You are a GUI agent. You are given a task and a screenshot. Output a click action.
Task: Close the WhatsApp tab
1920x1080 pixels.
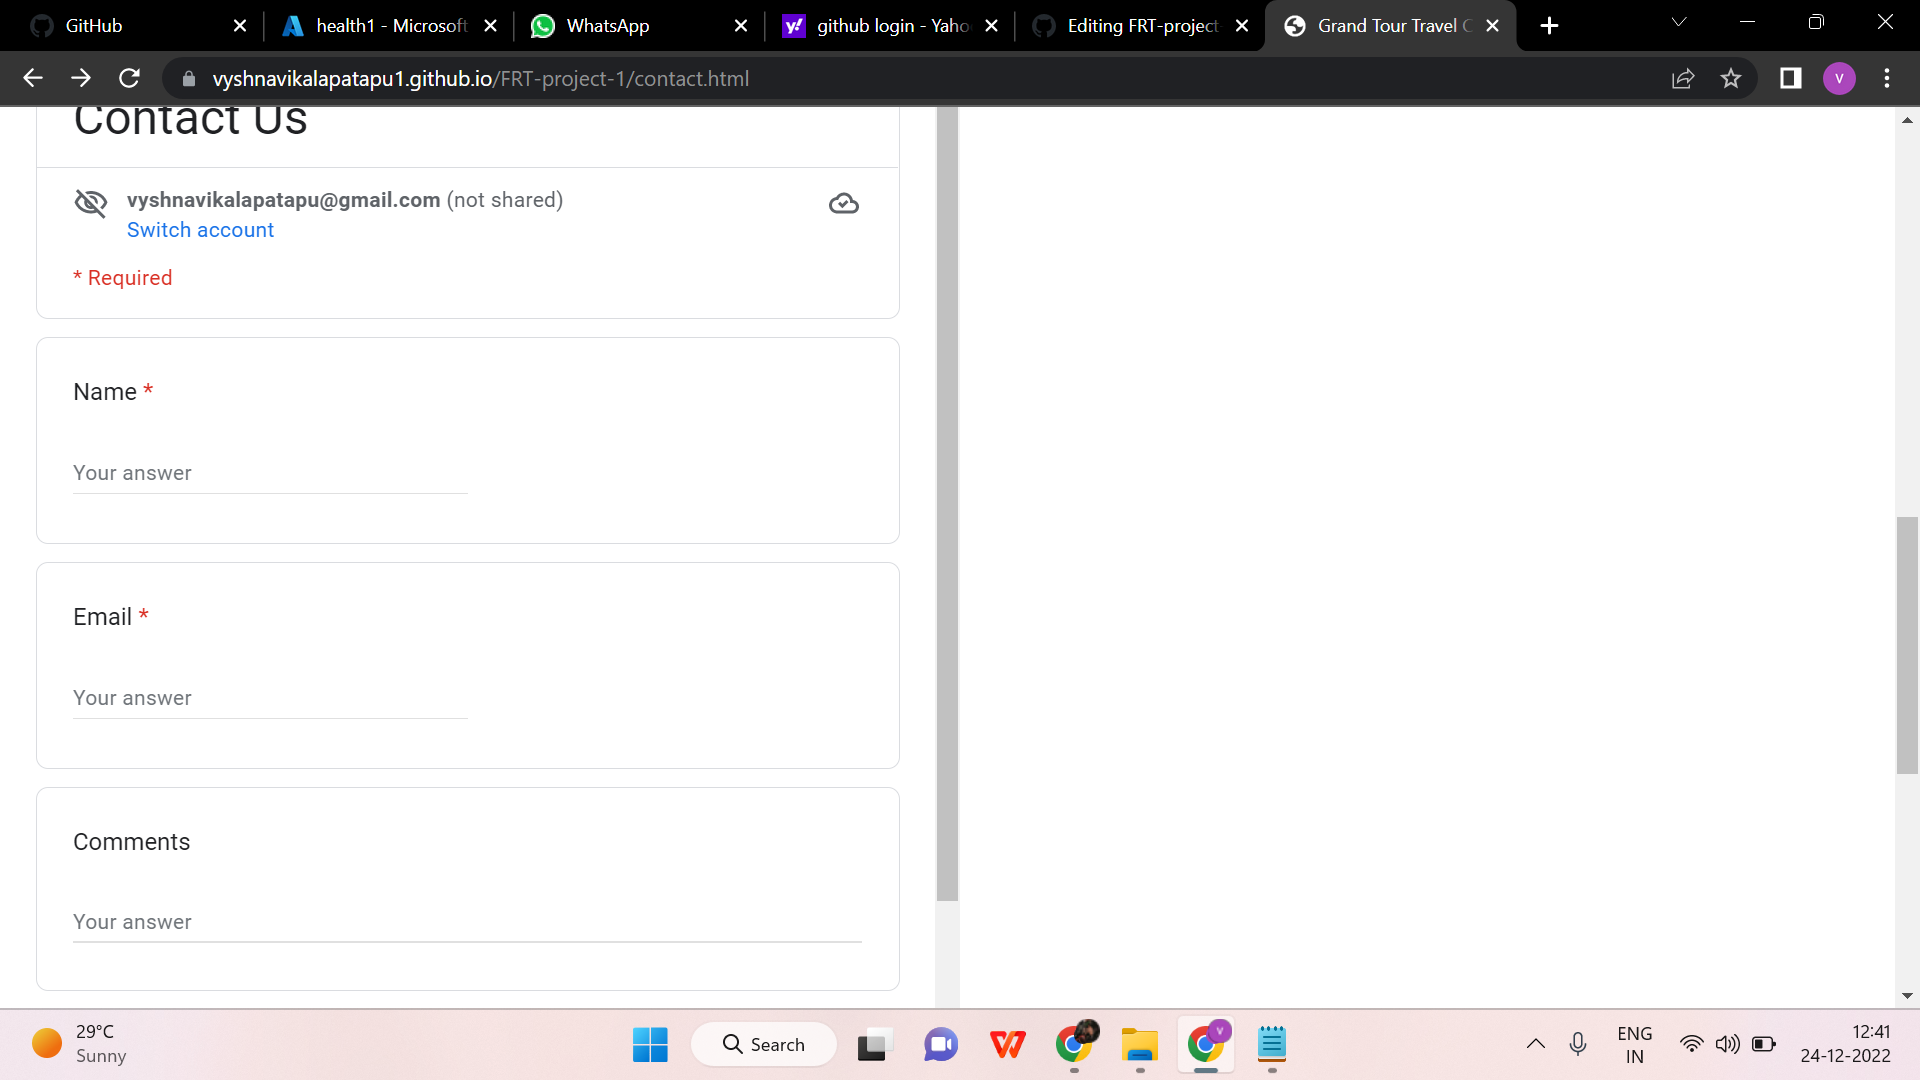[x=741, y=26]
